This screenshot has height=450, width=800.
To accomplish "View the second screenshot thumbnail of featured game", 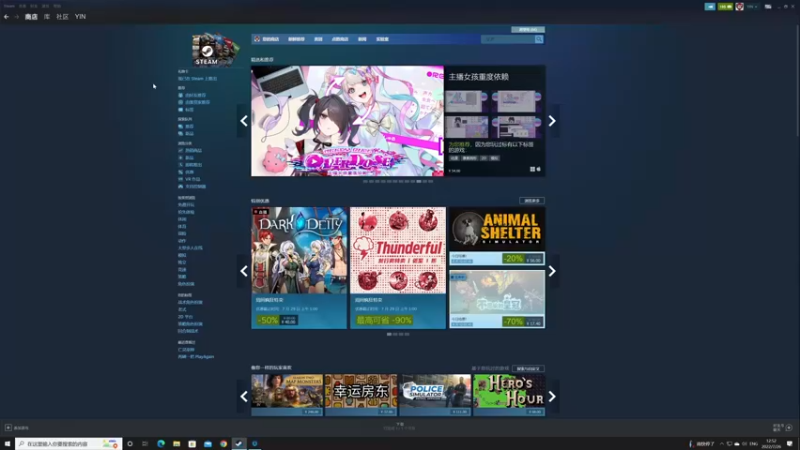I will coord(516,102).
